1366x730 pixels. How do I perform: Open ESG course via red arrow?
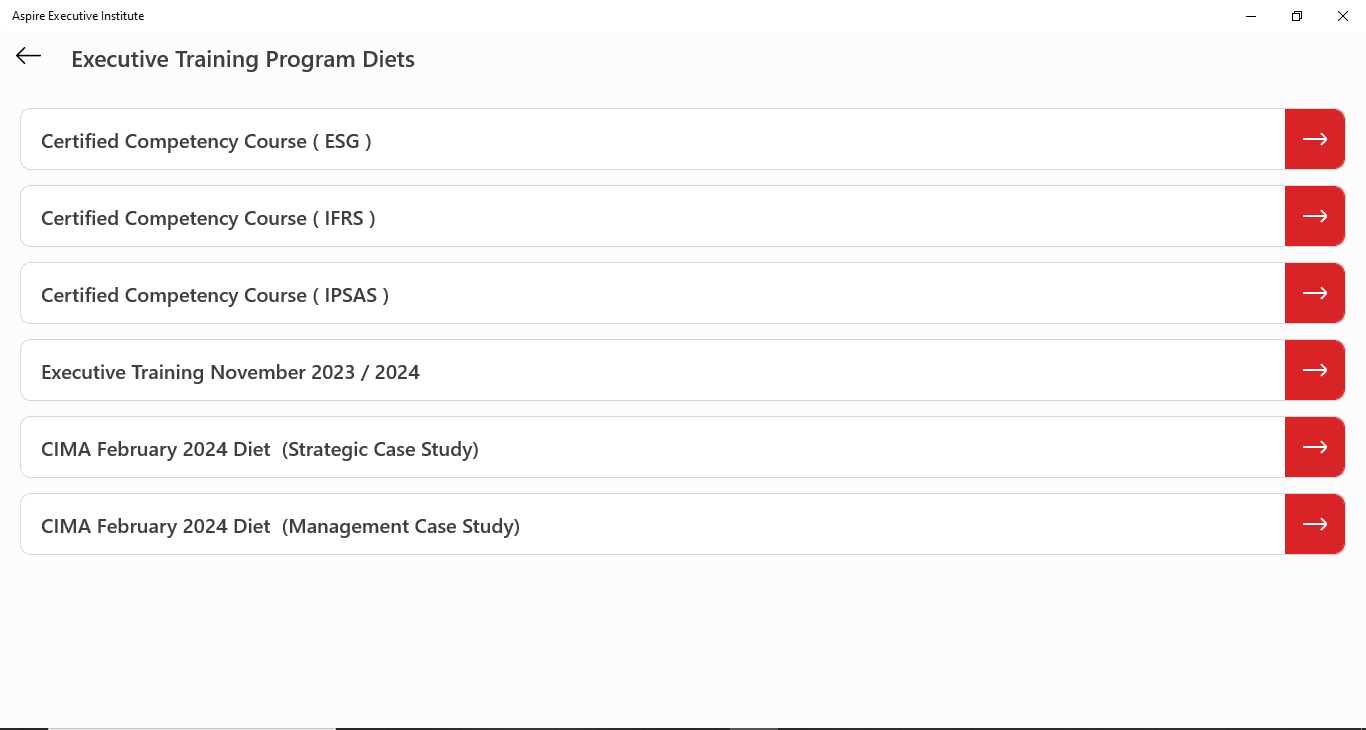coord(1314,140)
